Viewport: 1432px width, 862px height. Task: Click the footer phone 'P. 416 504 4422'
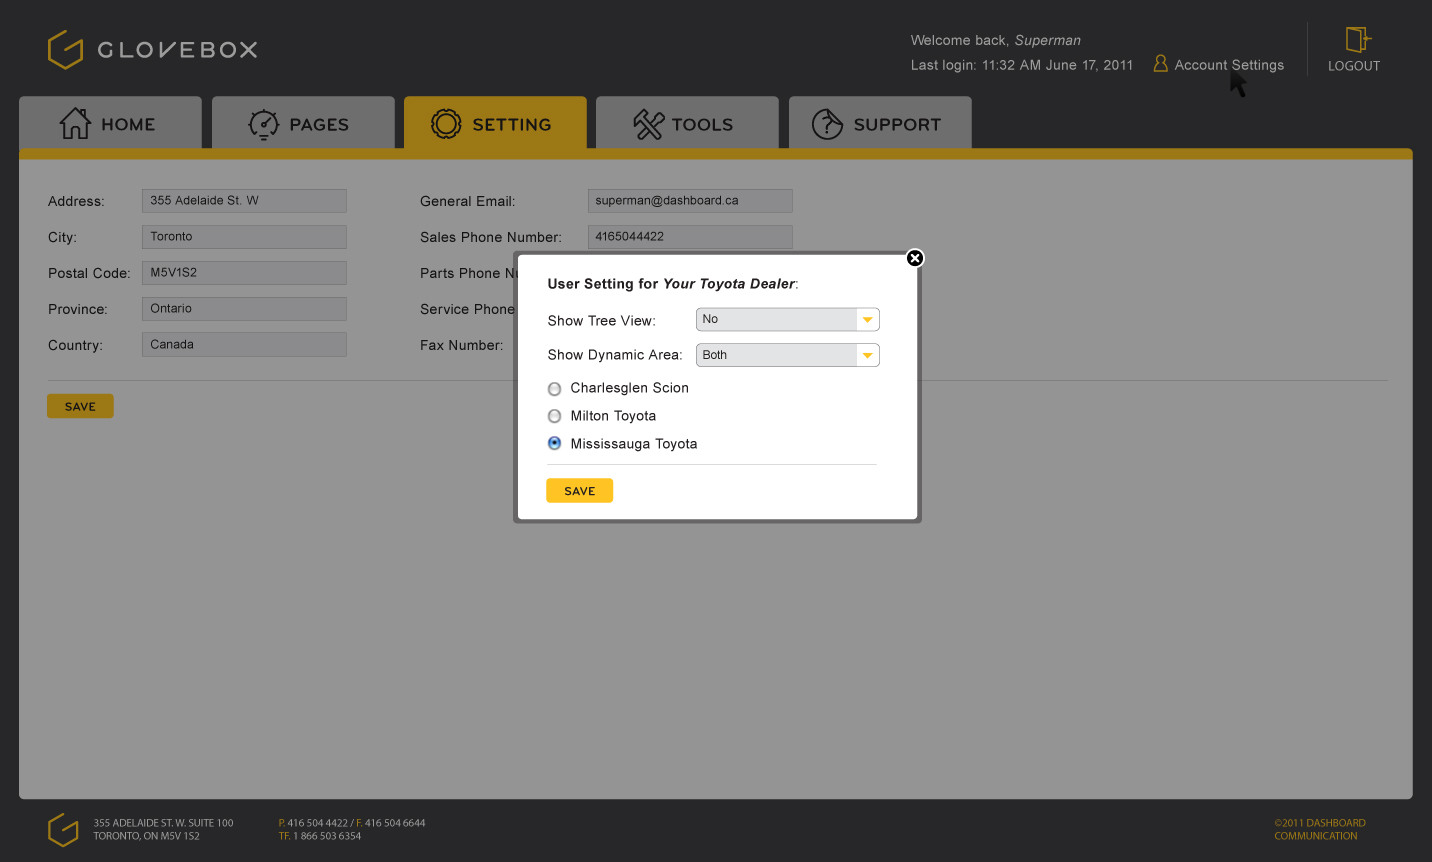point(313,823)
